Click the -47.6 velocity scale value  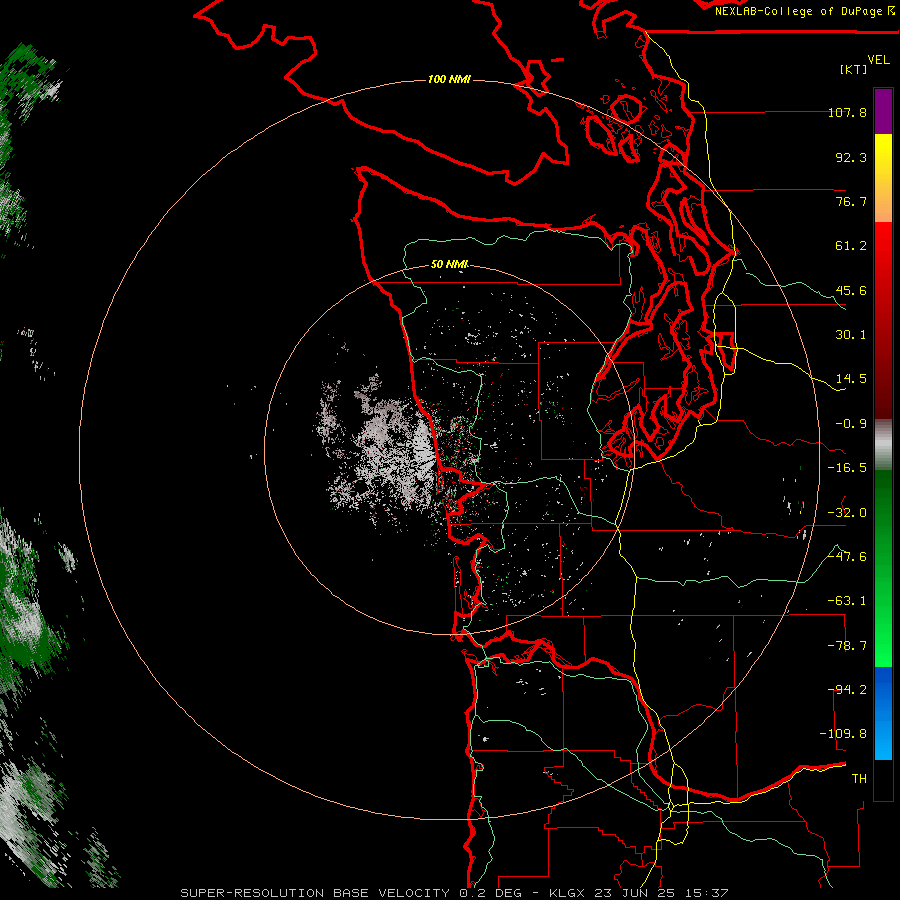(847, 557)
